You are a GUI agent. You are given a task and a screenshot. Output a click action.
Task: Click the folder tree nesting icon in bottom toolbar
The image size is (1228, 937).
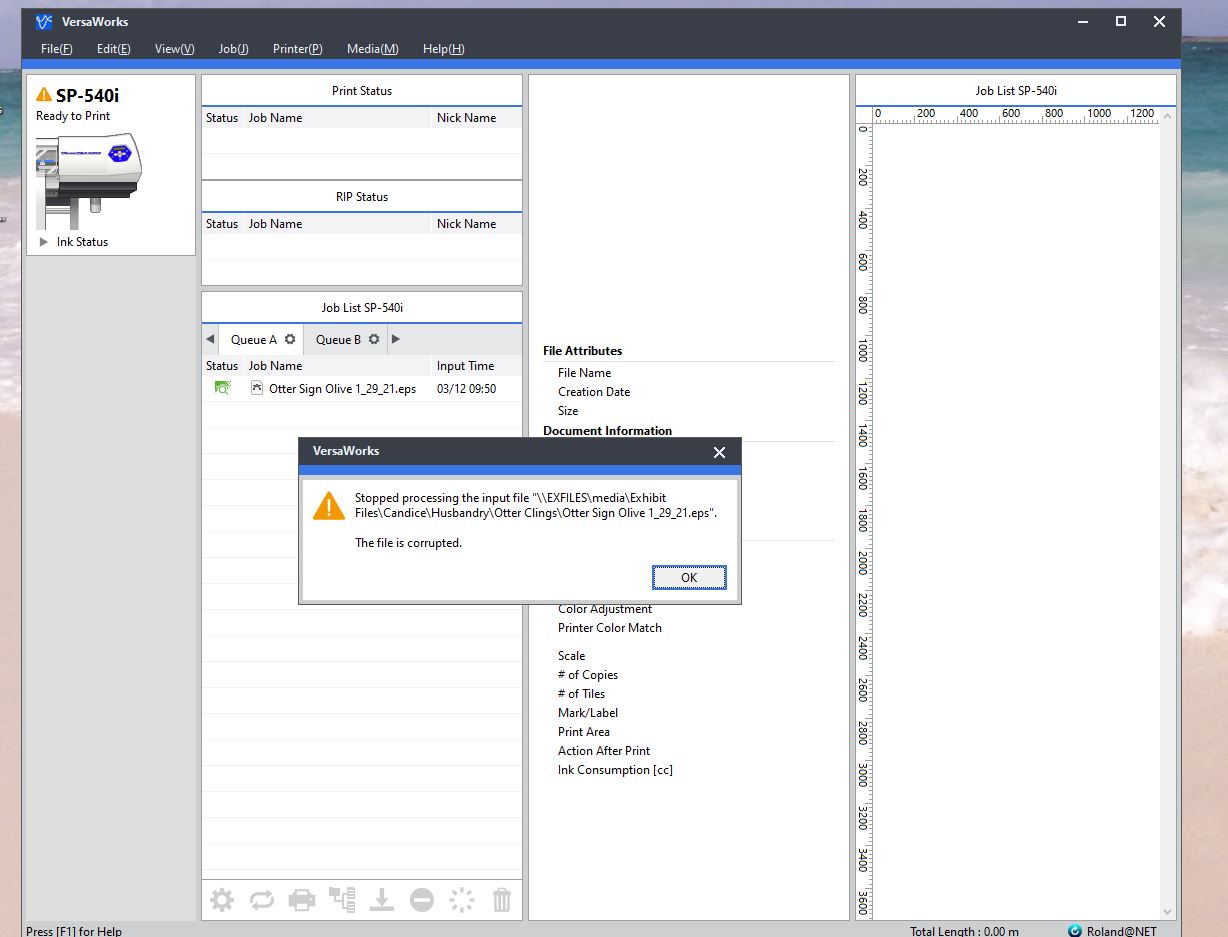342,900
